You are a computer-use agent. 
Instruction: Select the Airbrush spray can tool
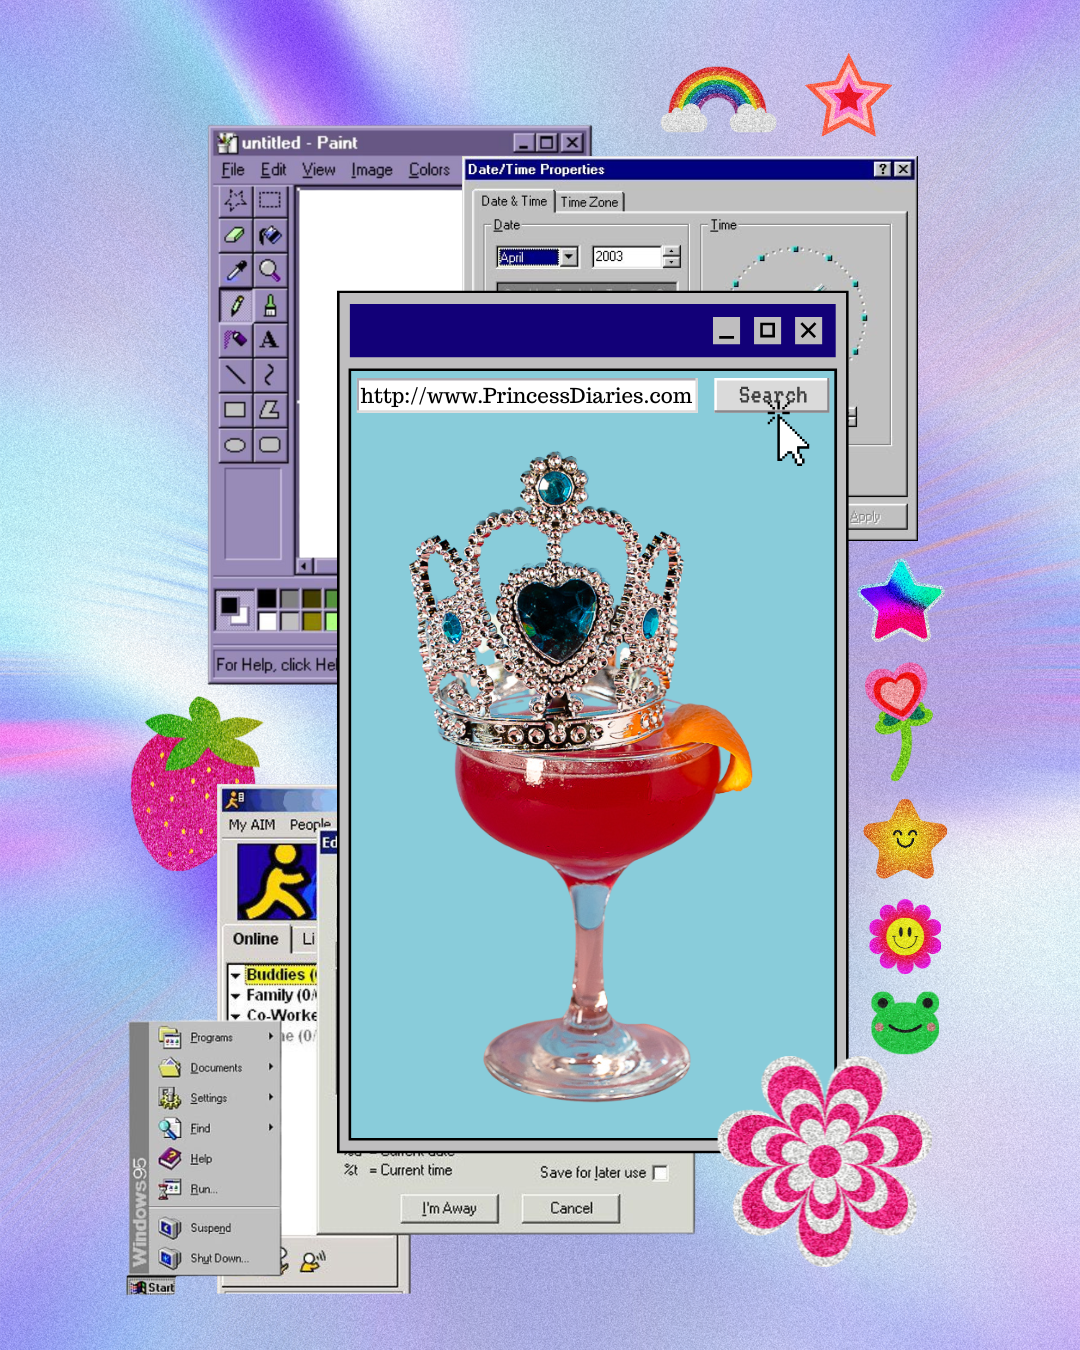pos(235,340)
